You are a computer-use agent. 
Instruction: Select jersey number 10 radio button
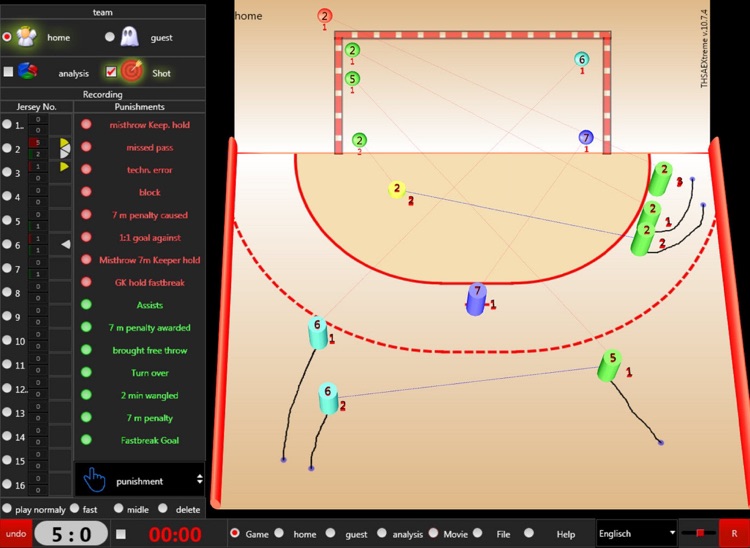pos(7,340)
